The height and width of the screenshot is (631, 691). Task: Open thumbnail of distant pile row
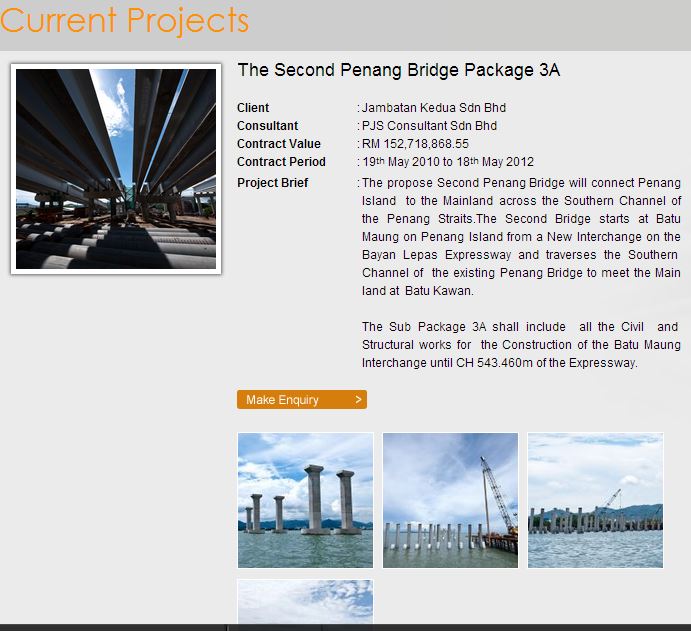point(595,500)
